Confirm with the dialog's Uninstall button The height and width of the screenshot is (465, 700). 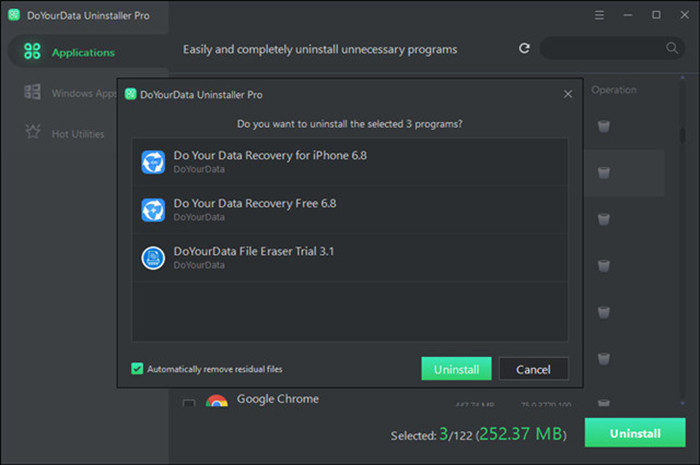tap(456, 369)
